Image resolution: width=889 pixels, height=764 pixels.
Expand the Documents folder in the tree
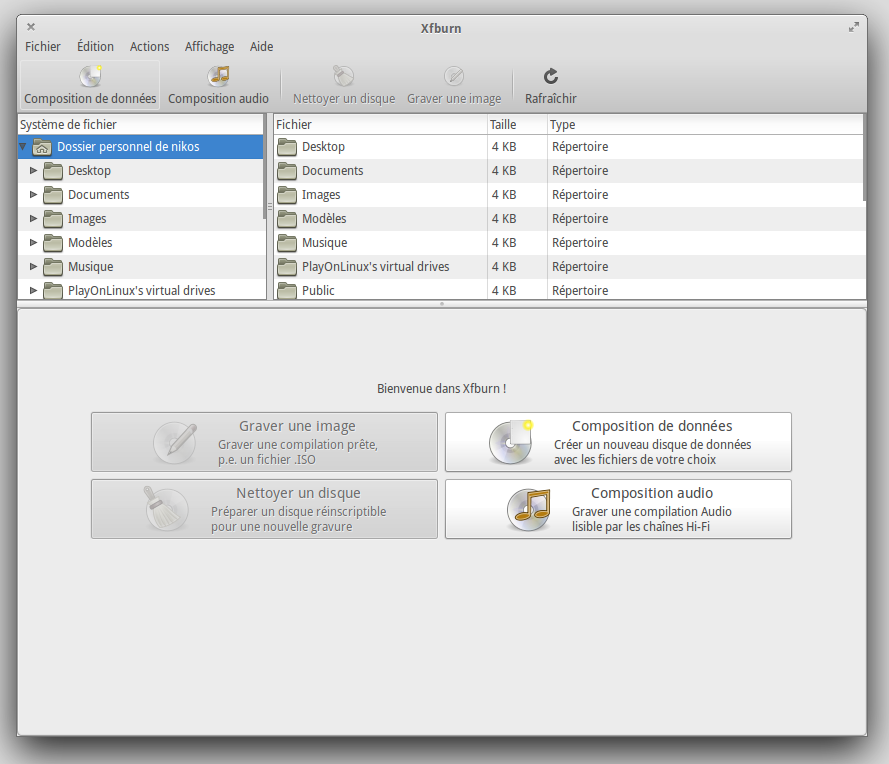point(33,194)
